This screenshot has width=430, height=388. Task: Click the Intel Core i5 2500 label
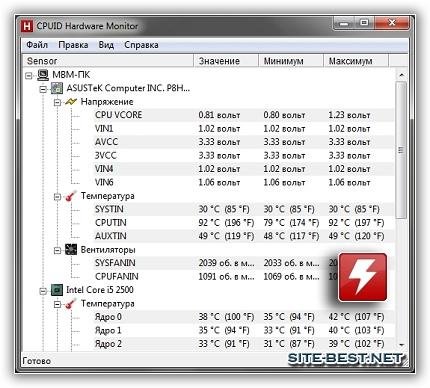(x=100, y=290)
